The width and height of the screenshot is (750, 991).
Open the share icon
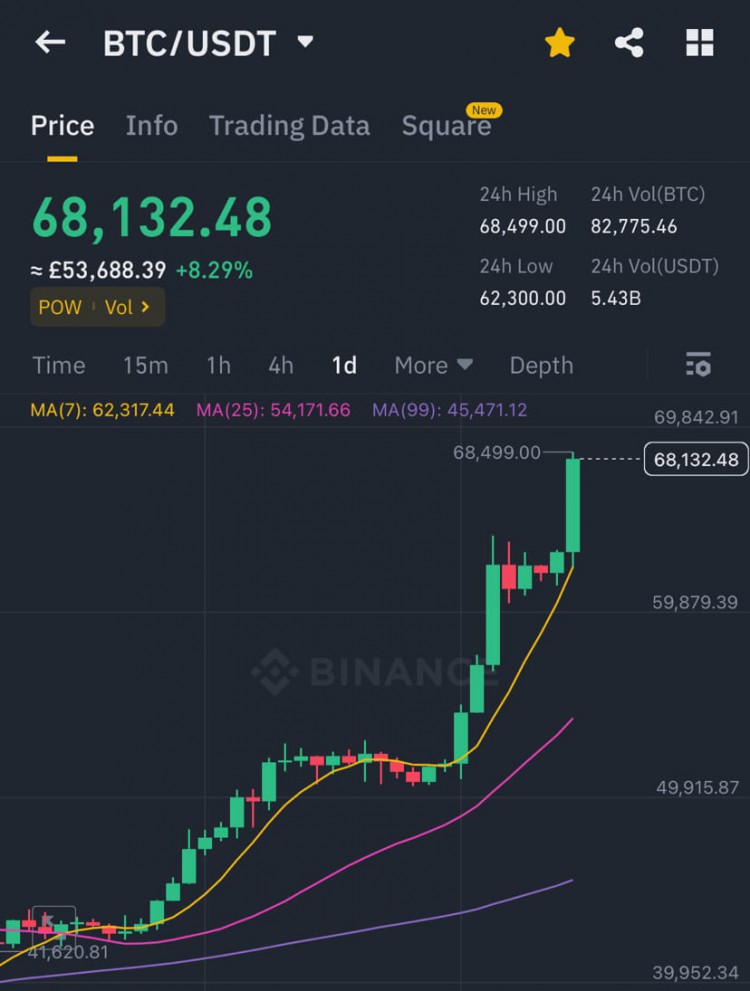pos(629,43)
